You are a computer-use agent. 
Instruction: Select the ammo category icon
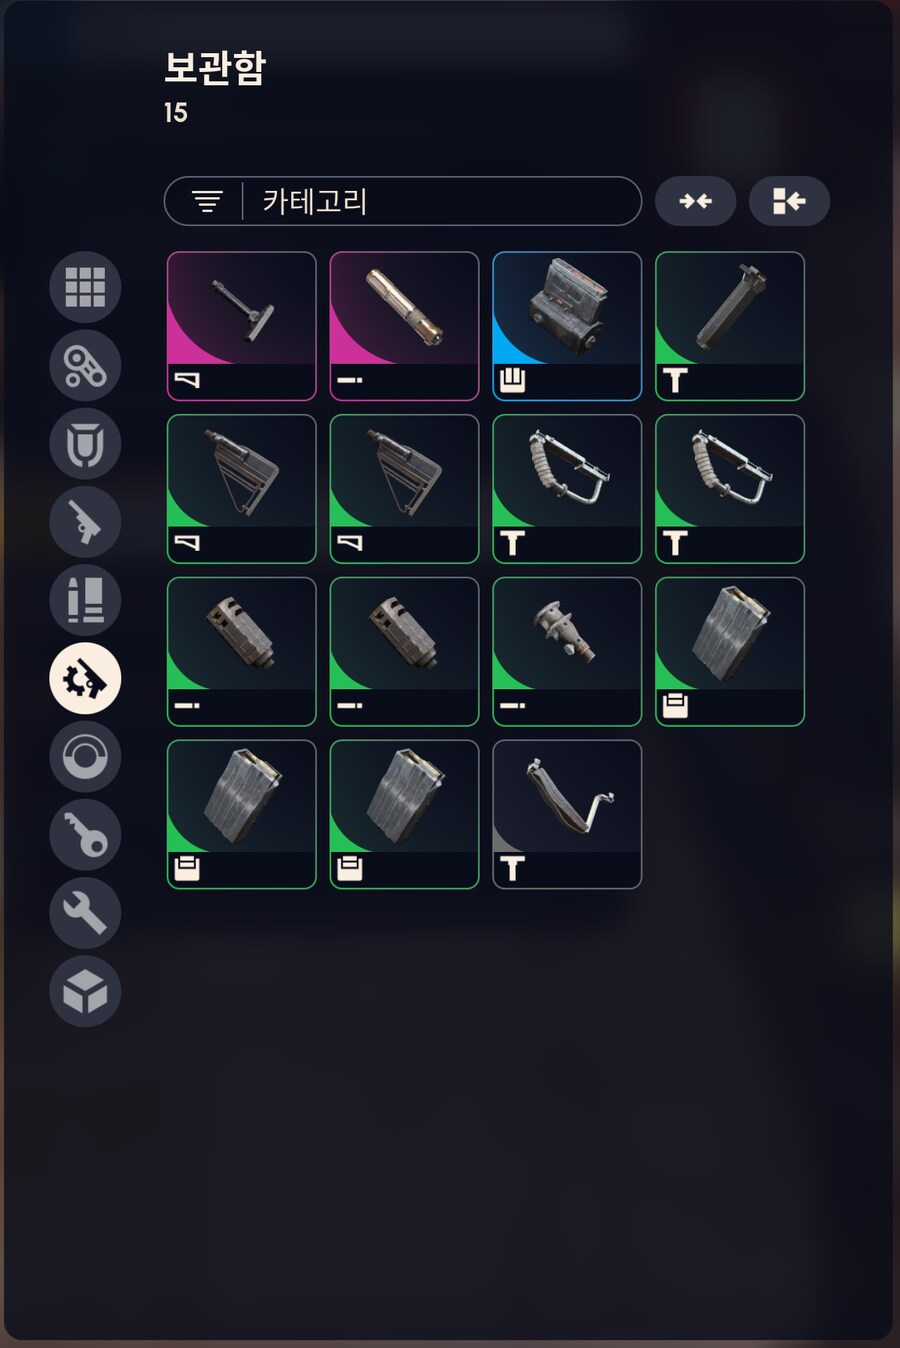(x=85, y=600)
